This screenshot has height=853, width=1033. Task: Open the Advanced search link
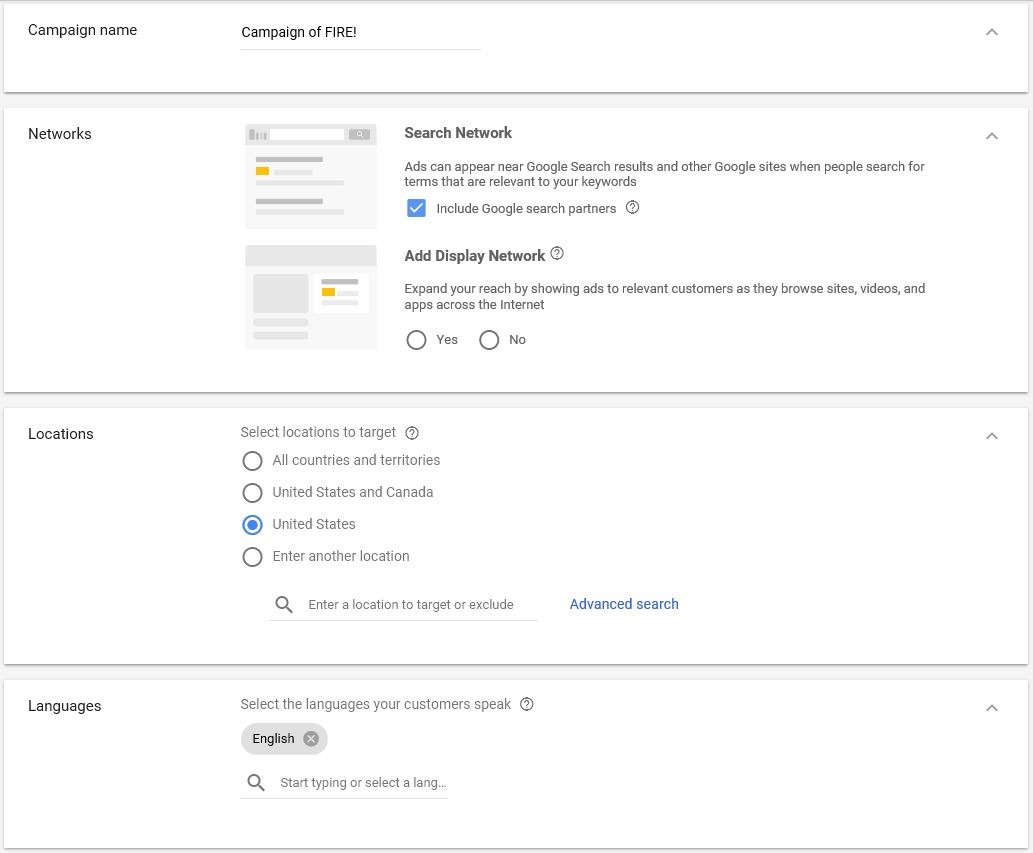coord(624,604)
